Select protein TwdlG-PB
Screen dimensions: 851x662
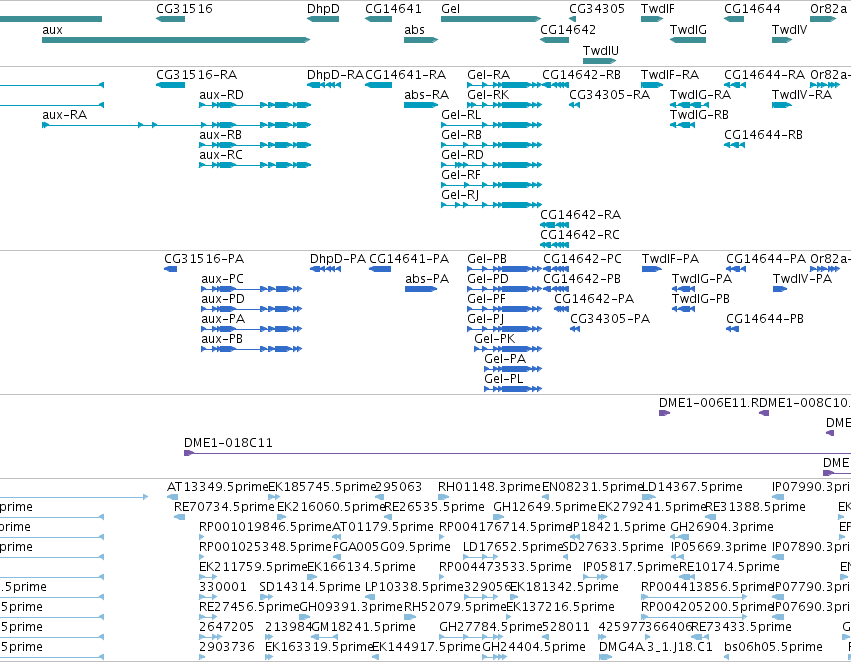point(701,299)
